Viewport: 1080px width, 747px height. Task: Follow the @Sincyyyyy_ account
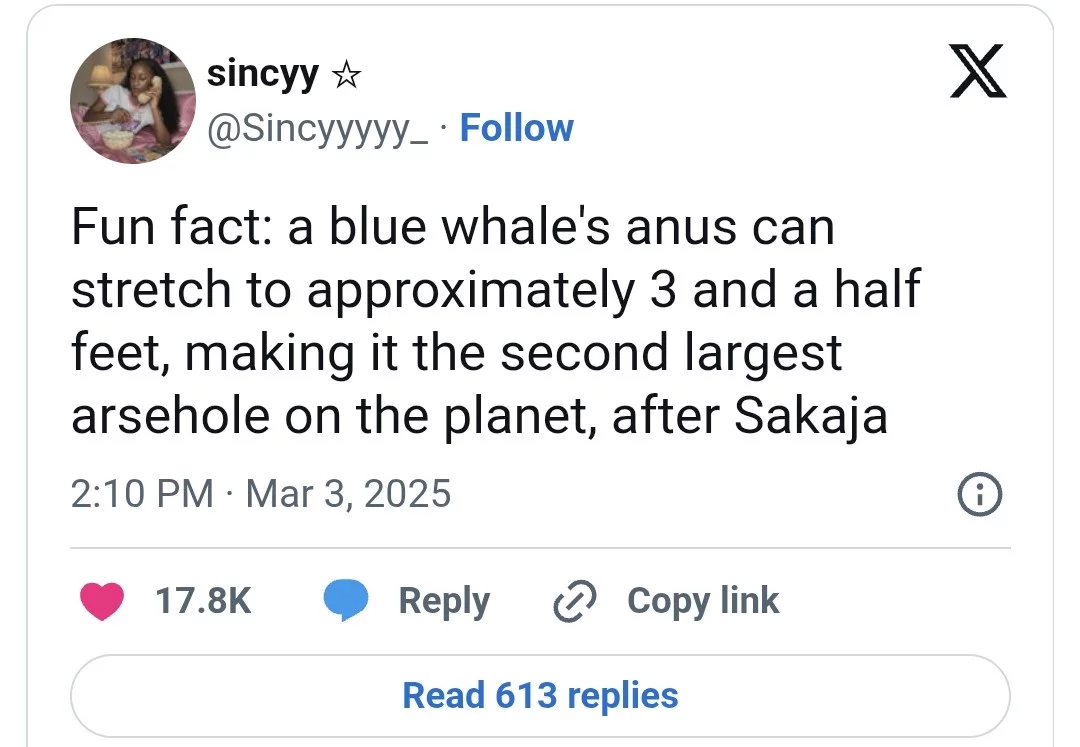pyautogui.click(x=516, y=129)
